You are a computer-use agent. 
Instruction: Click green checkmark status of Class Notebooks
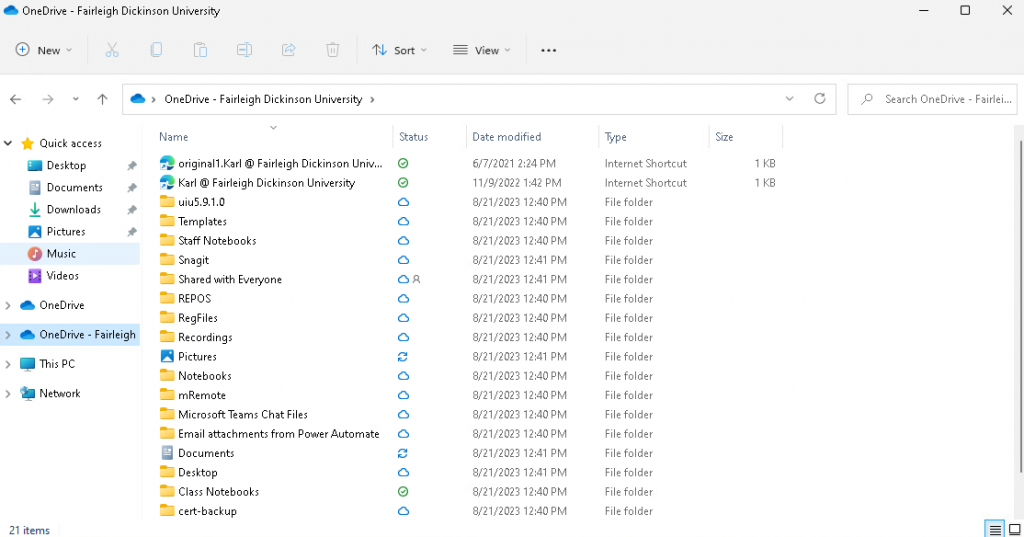click(403, 492)
